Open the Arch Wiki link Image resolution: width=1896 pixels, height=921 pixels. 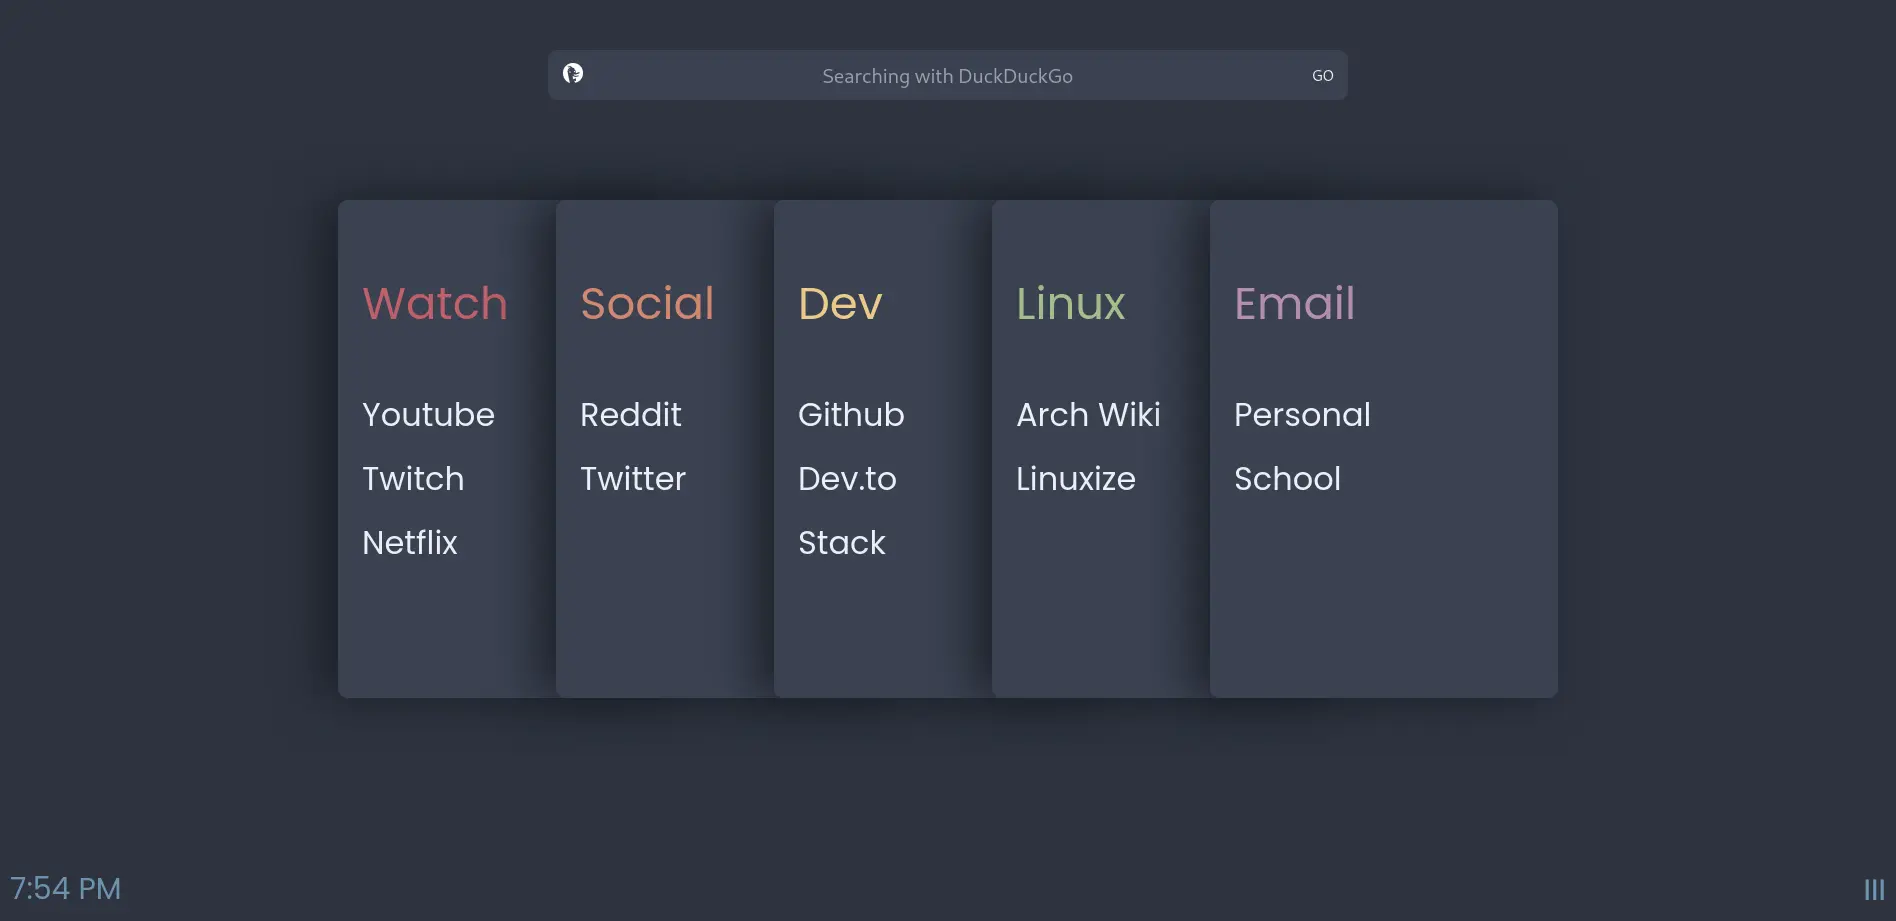point(1089,414)
